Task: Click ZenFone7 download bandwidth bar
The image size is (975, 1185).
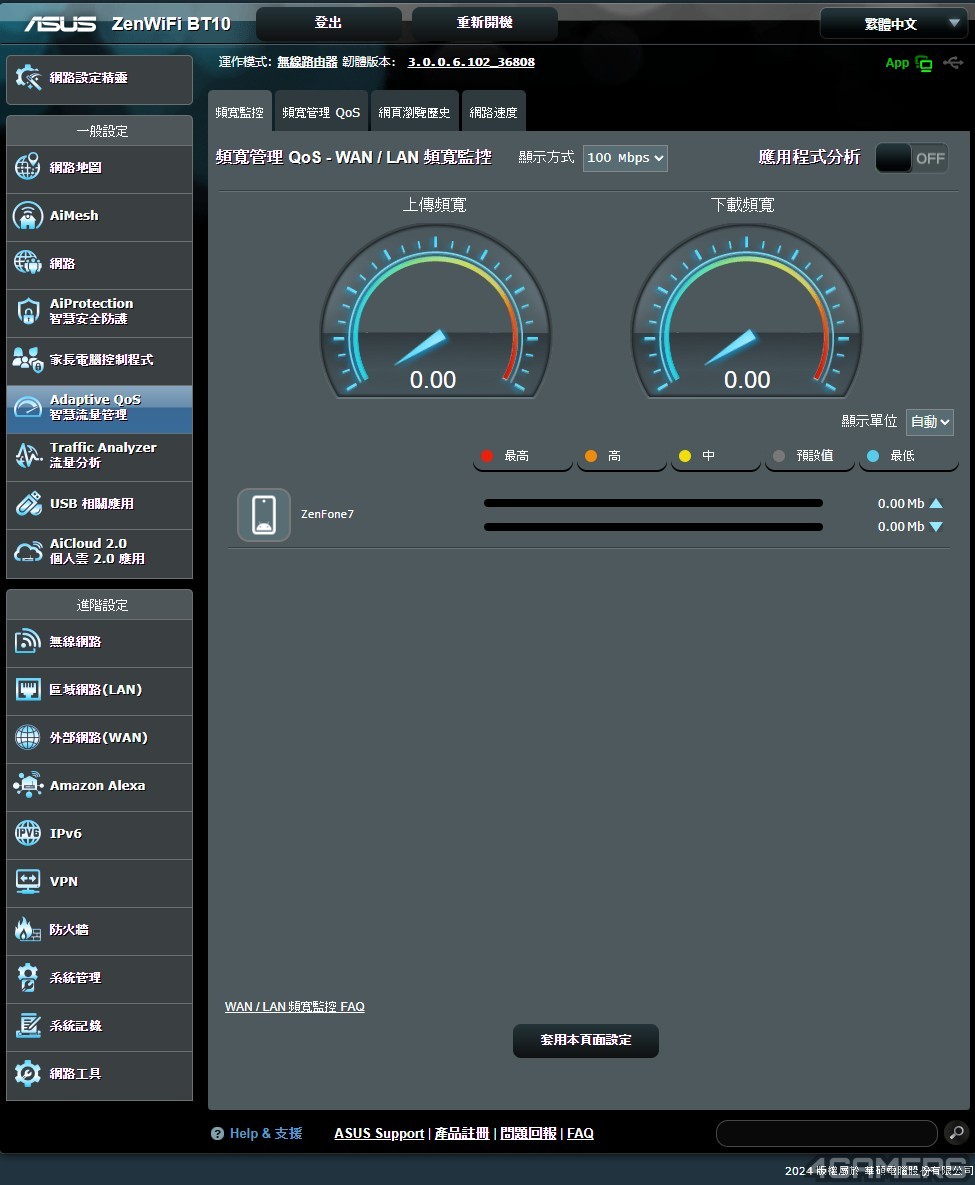Action: click(x=653, y=527)
